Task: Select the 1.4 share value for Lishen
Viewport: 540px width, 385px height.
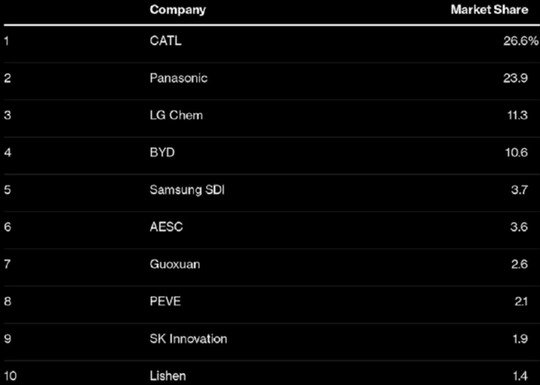Action: click(x=520, y=376)
